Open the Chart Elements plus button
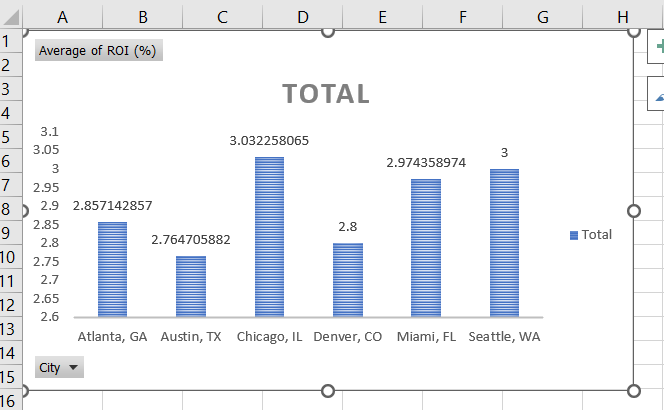This screenshot has width=664, height=410. pos(656,45)
